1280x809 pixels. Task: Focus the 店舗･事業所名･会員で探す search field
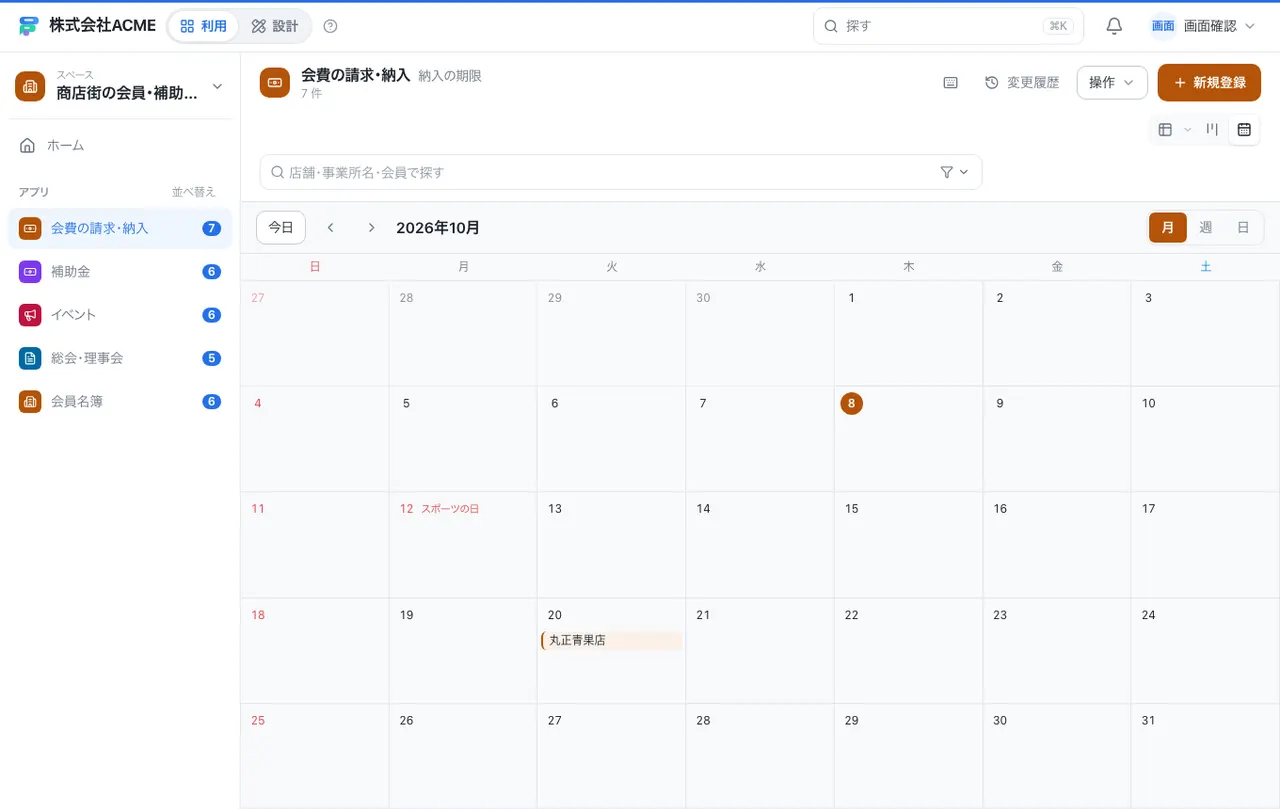coord(621,172)
